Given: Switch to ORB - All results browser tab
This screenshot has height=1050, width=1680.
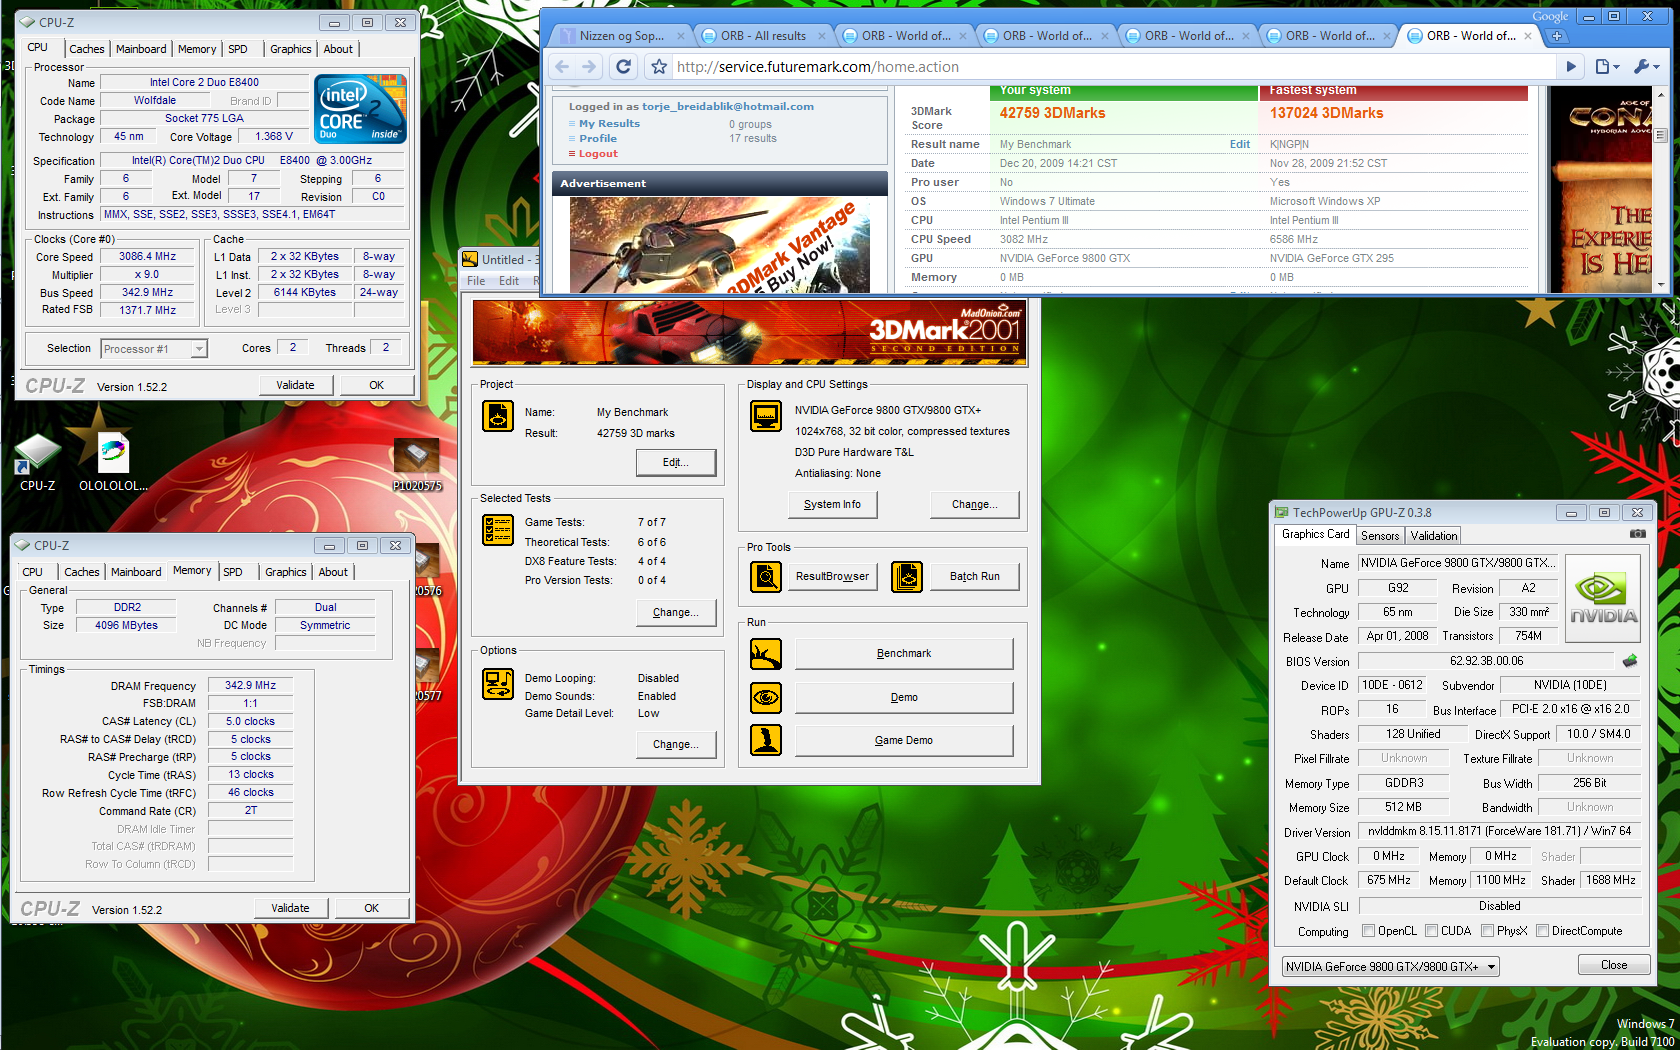Looking at the screenshot, I should (x=763, y=35).
